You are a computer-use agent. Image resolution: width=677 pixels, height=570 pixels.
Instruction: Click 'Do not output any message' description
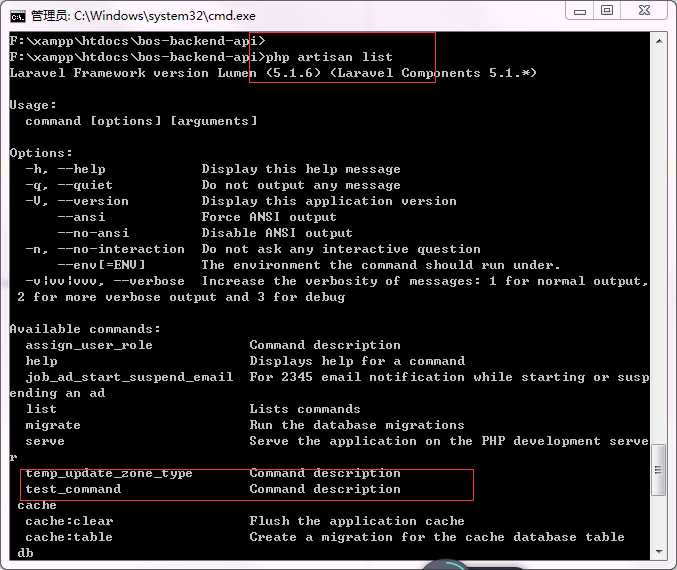pos(301,185)
